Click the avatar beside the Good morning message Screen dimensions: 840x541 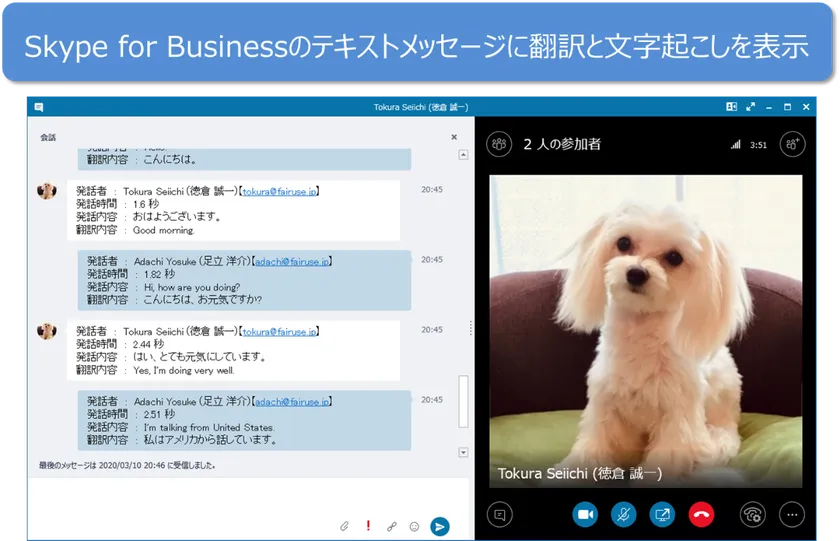47,190
